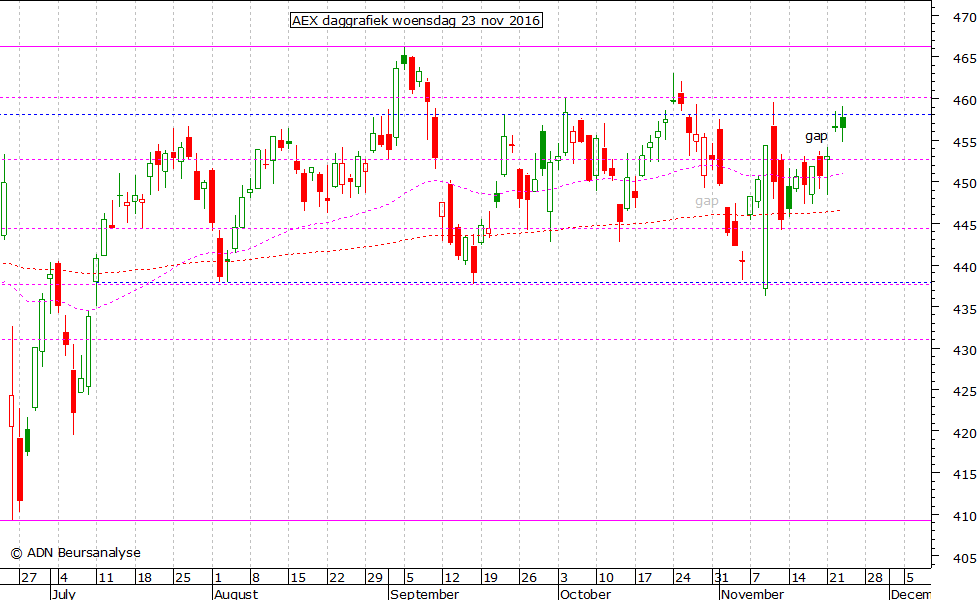This screenshot has width=979, height=600.
Task: Select the 425 price axis label
Action: [x=965, y=392]
